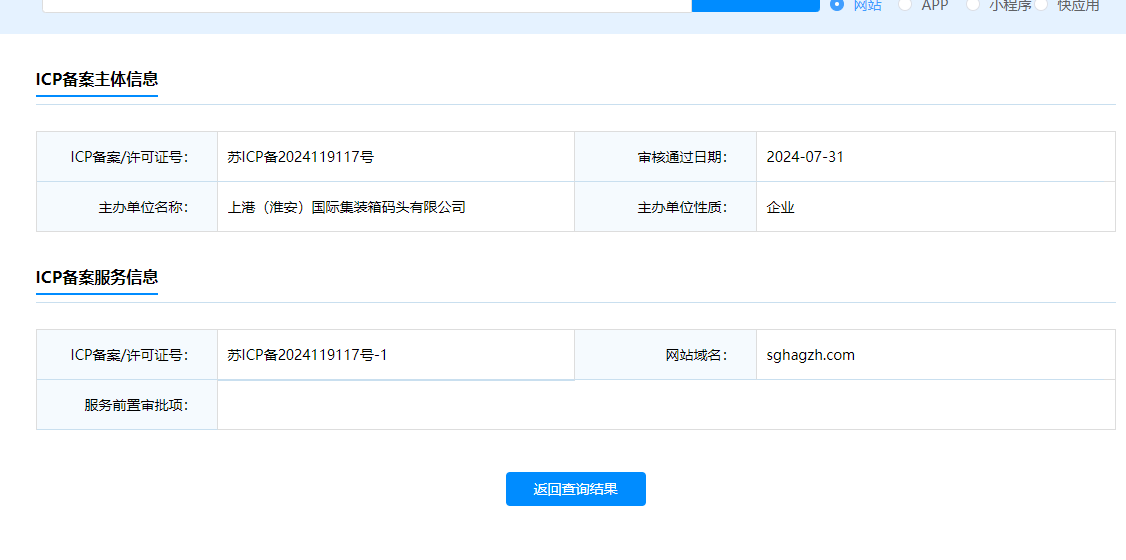
Task: Click the 审核通过日期 label
Action: pos(682,157)
